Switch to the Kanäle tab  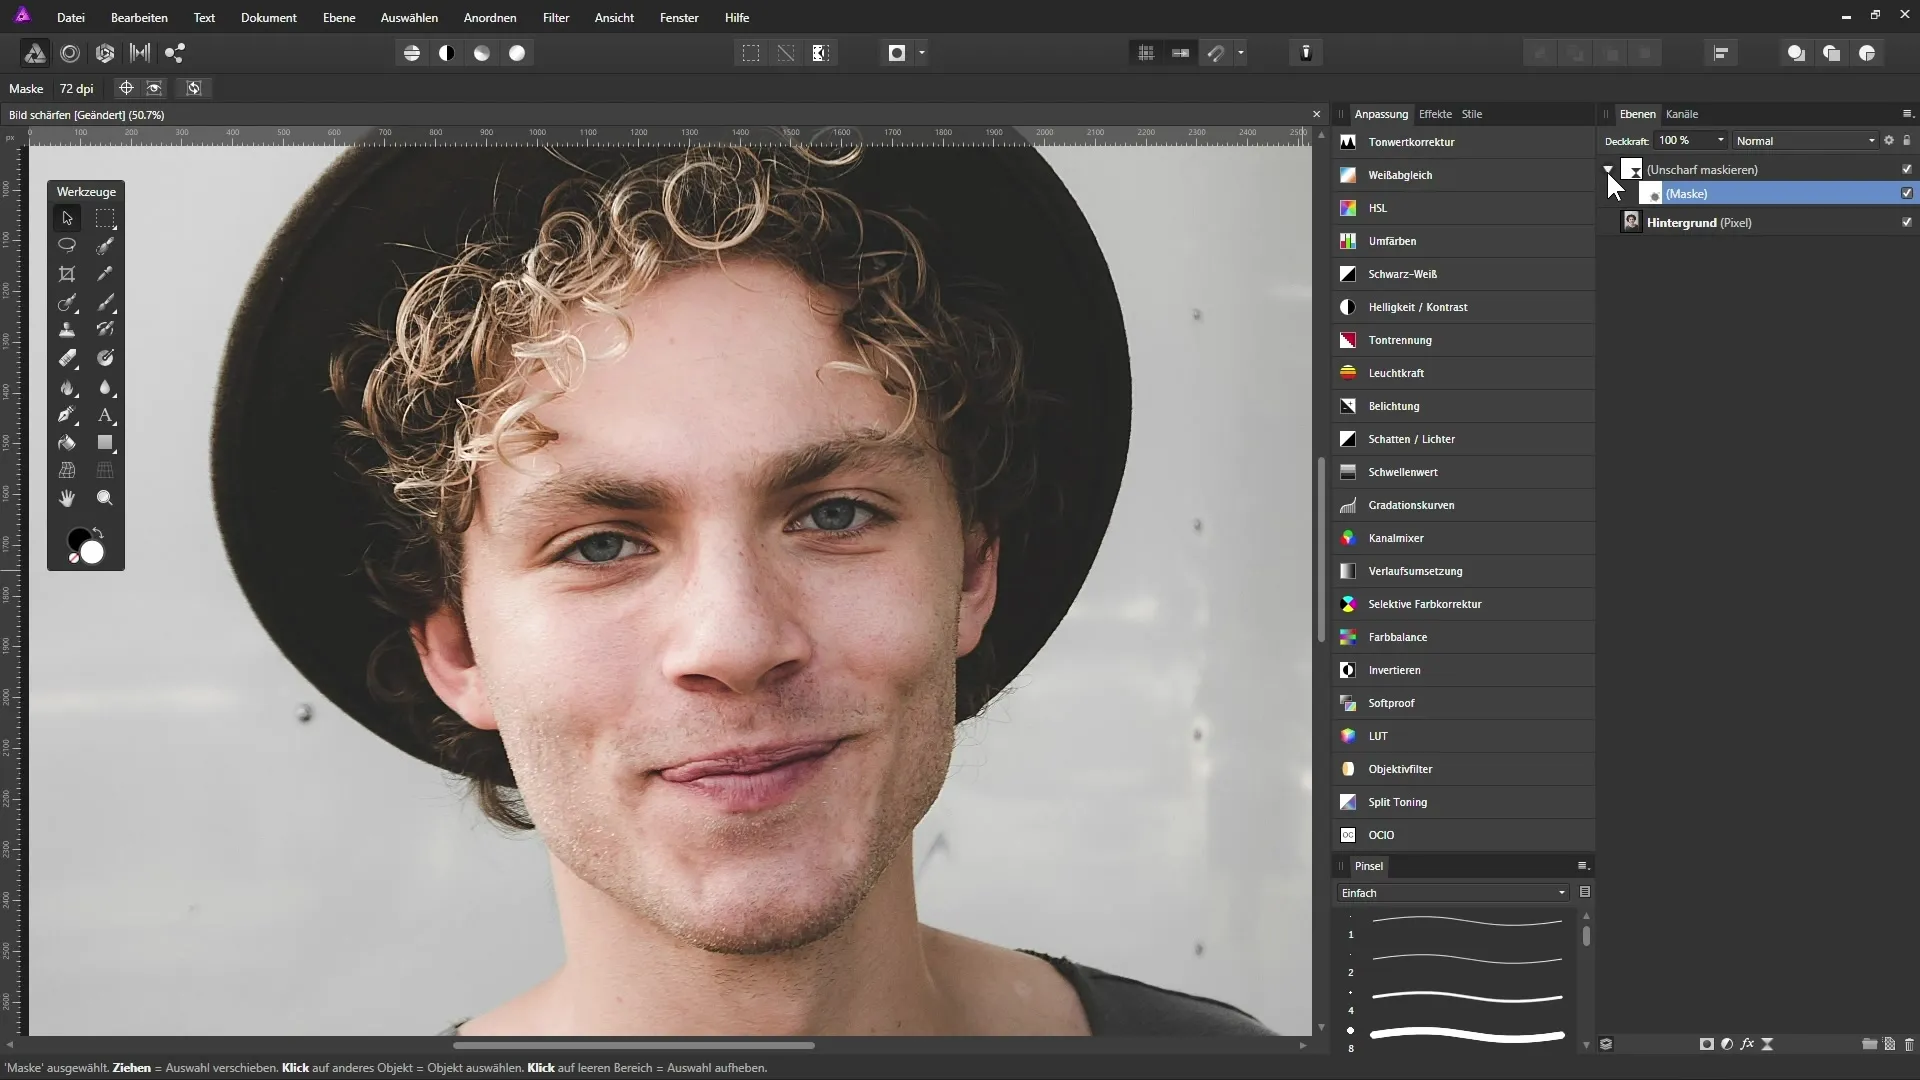coord(1681,114)
